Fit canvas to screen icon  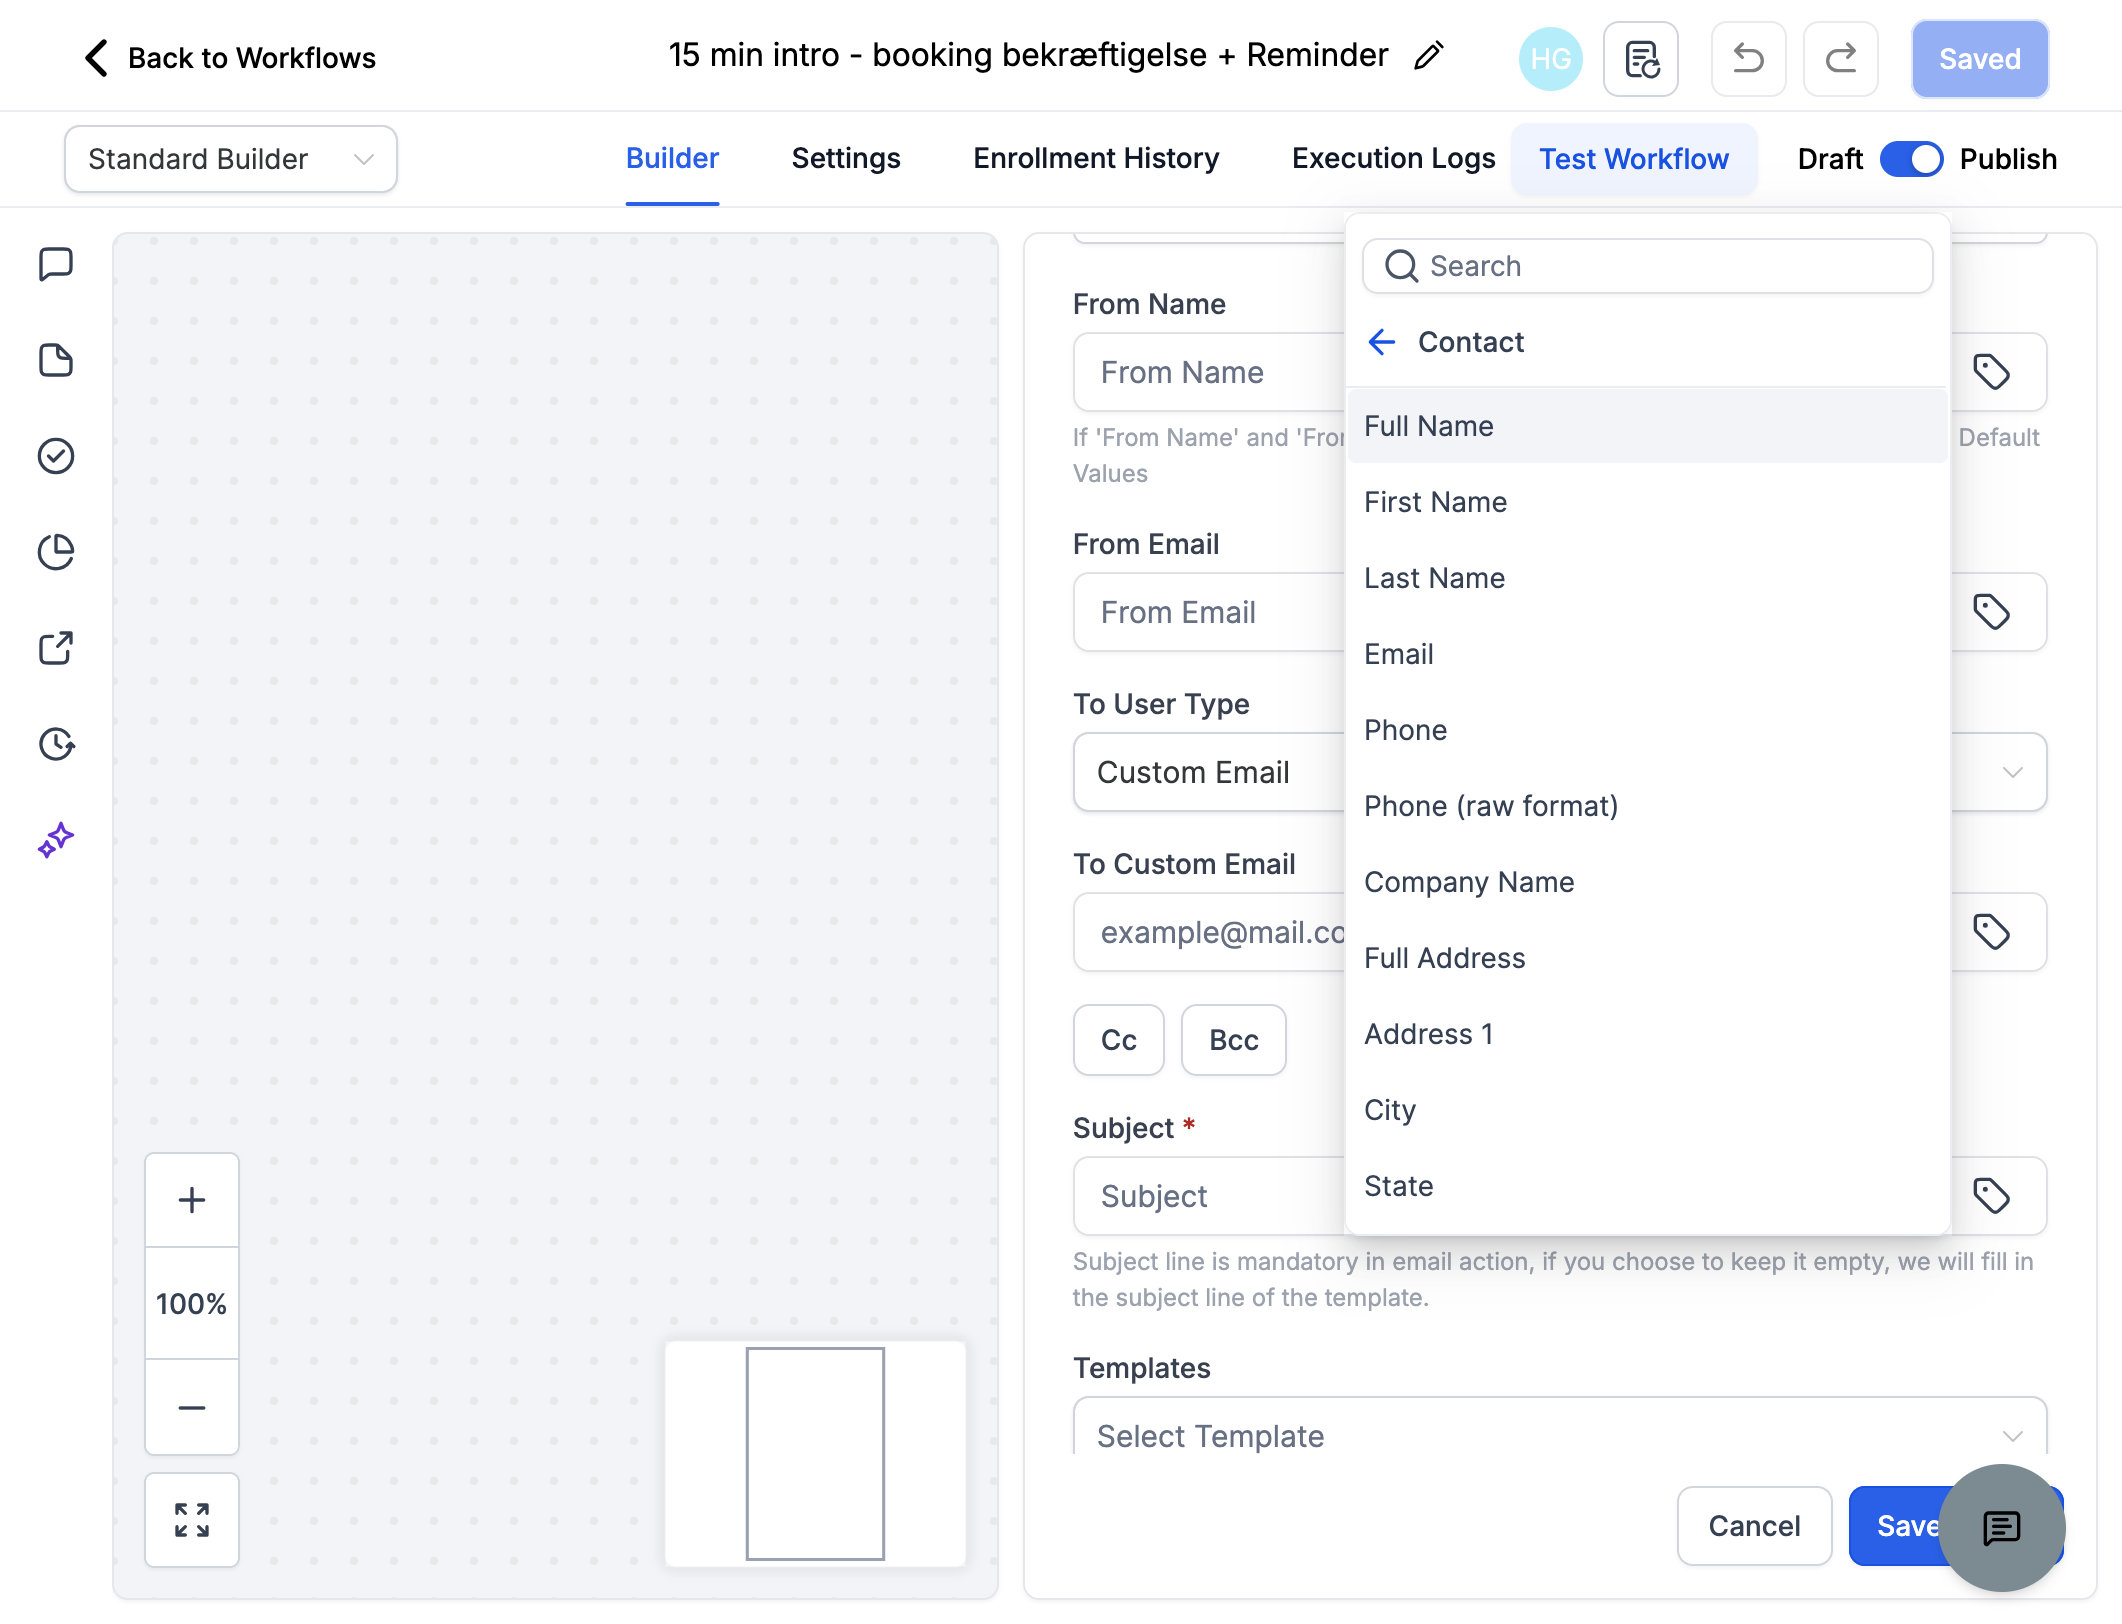point(192,1520)
